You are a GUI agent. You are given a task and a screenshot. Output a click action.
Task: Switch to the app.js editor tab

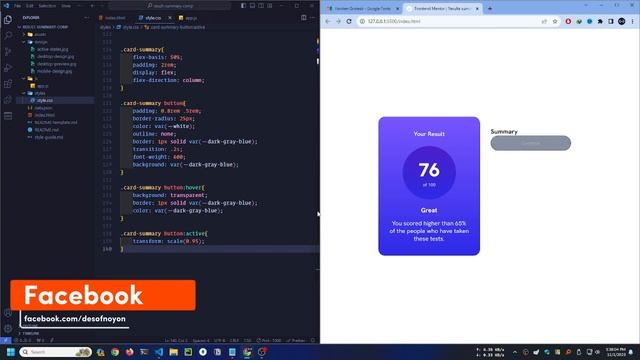[188, 18]
